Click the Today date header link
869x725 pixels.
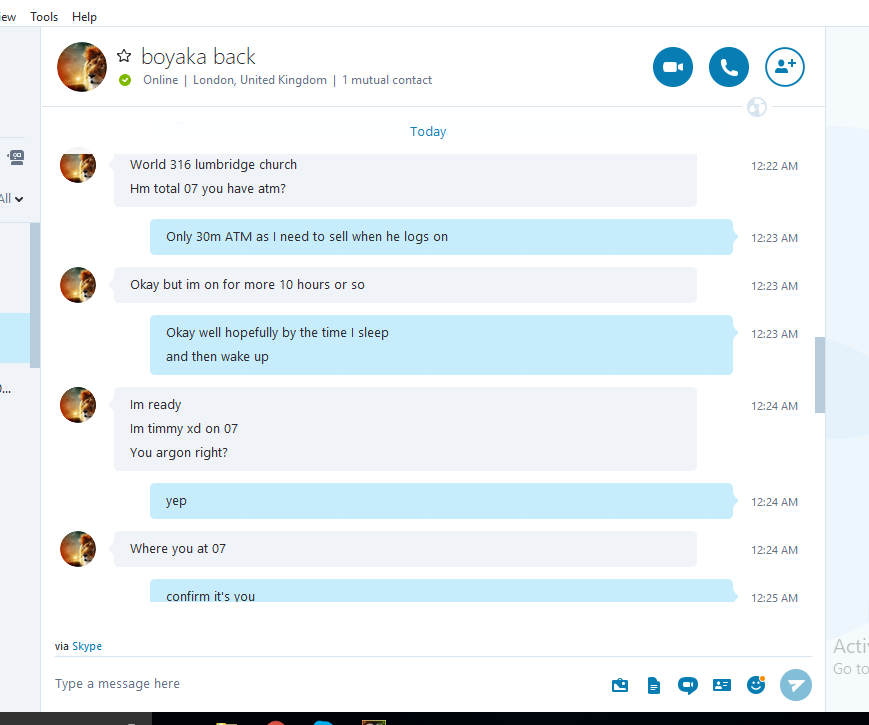[428, 131]
